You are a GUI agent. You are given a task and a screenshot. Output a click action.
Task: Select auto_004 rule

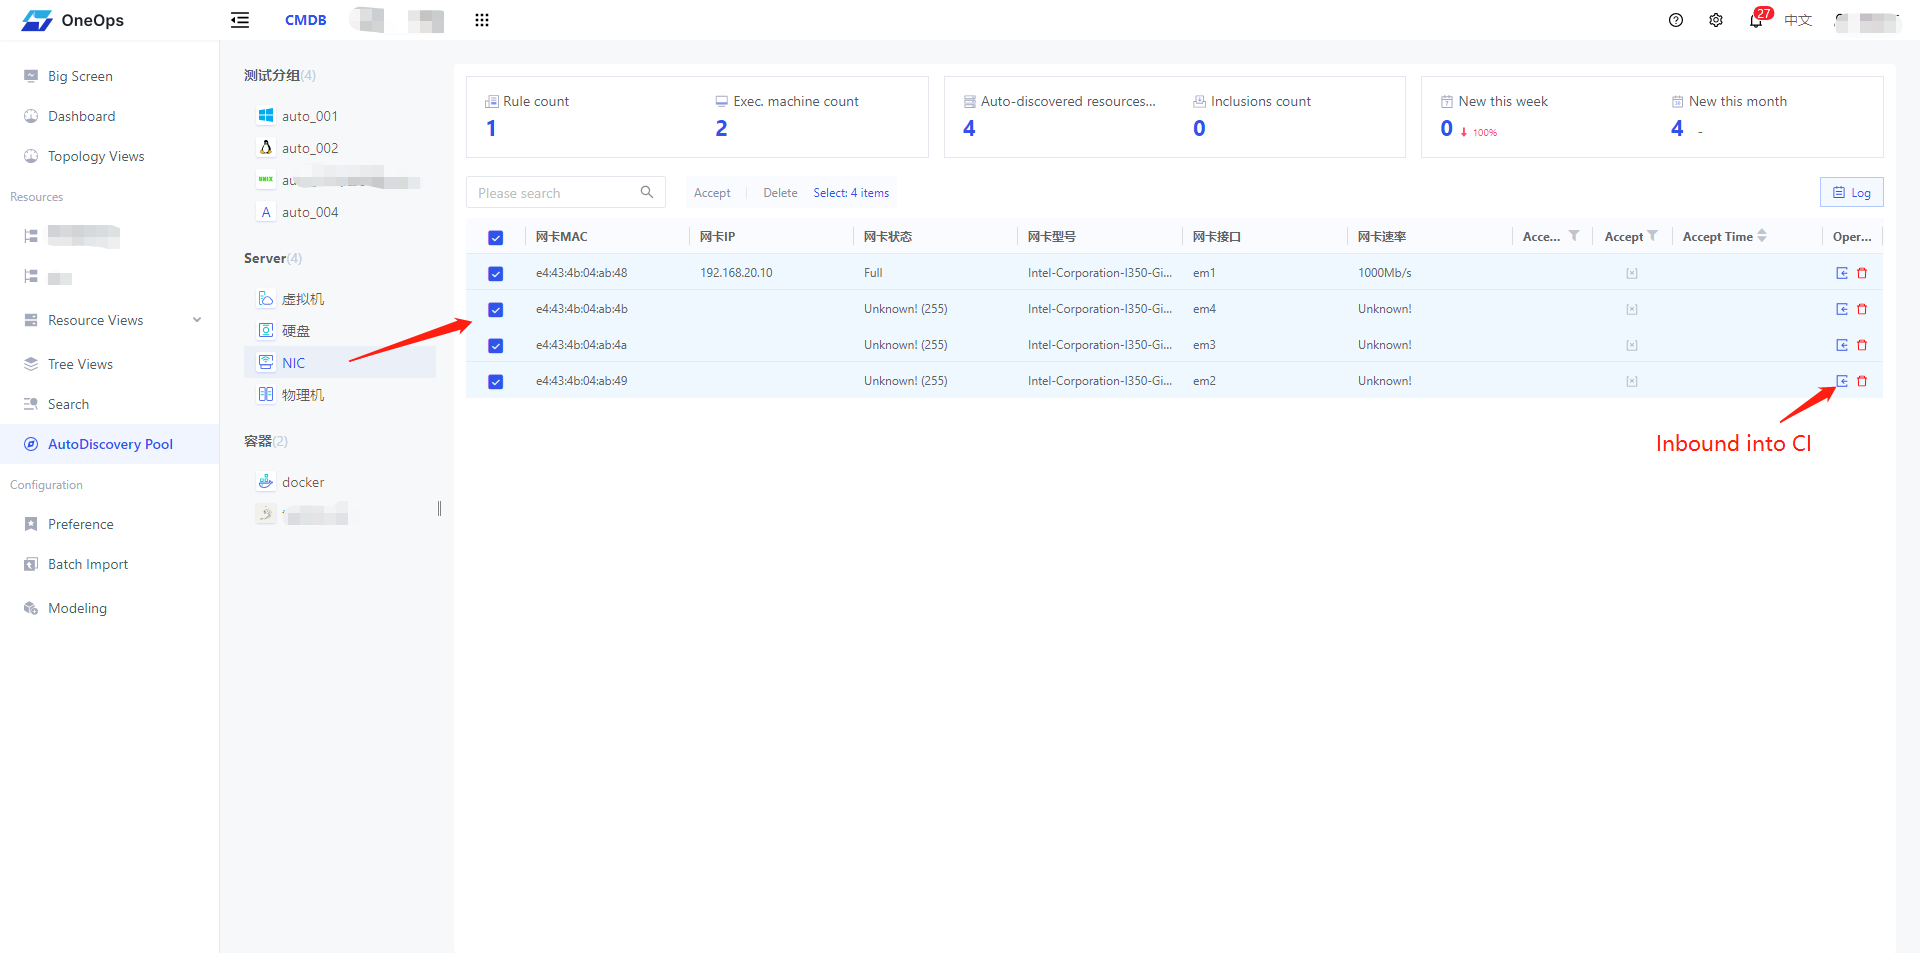tap(309, 212)
